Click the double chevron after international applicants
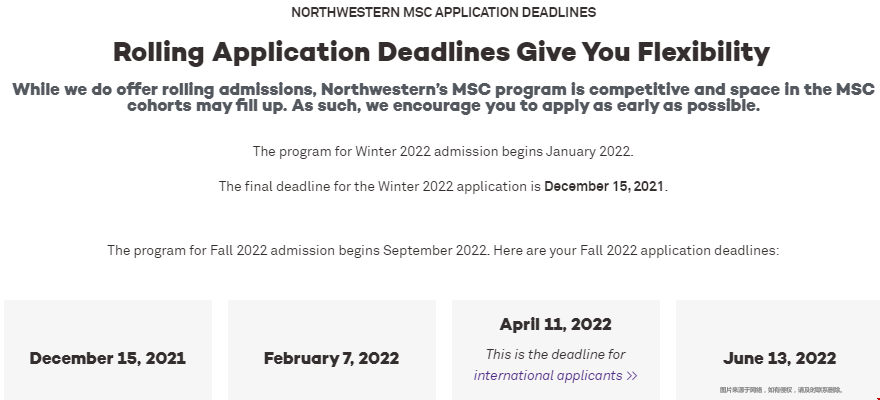The width and height of the screenshot is (880, 400). tap(632, 376)
